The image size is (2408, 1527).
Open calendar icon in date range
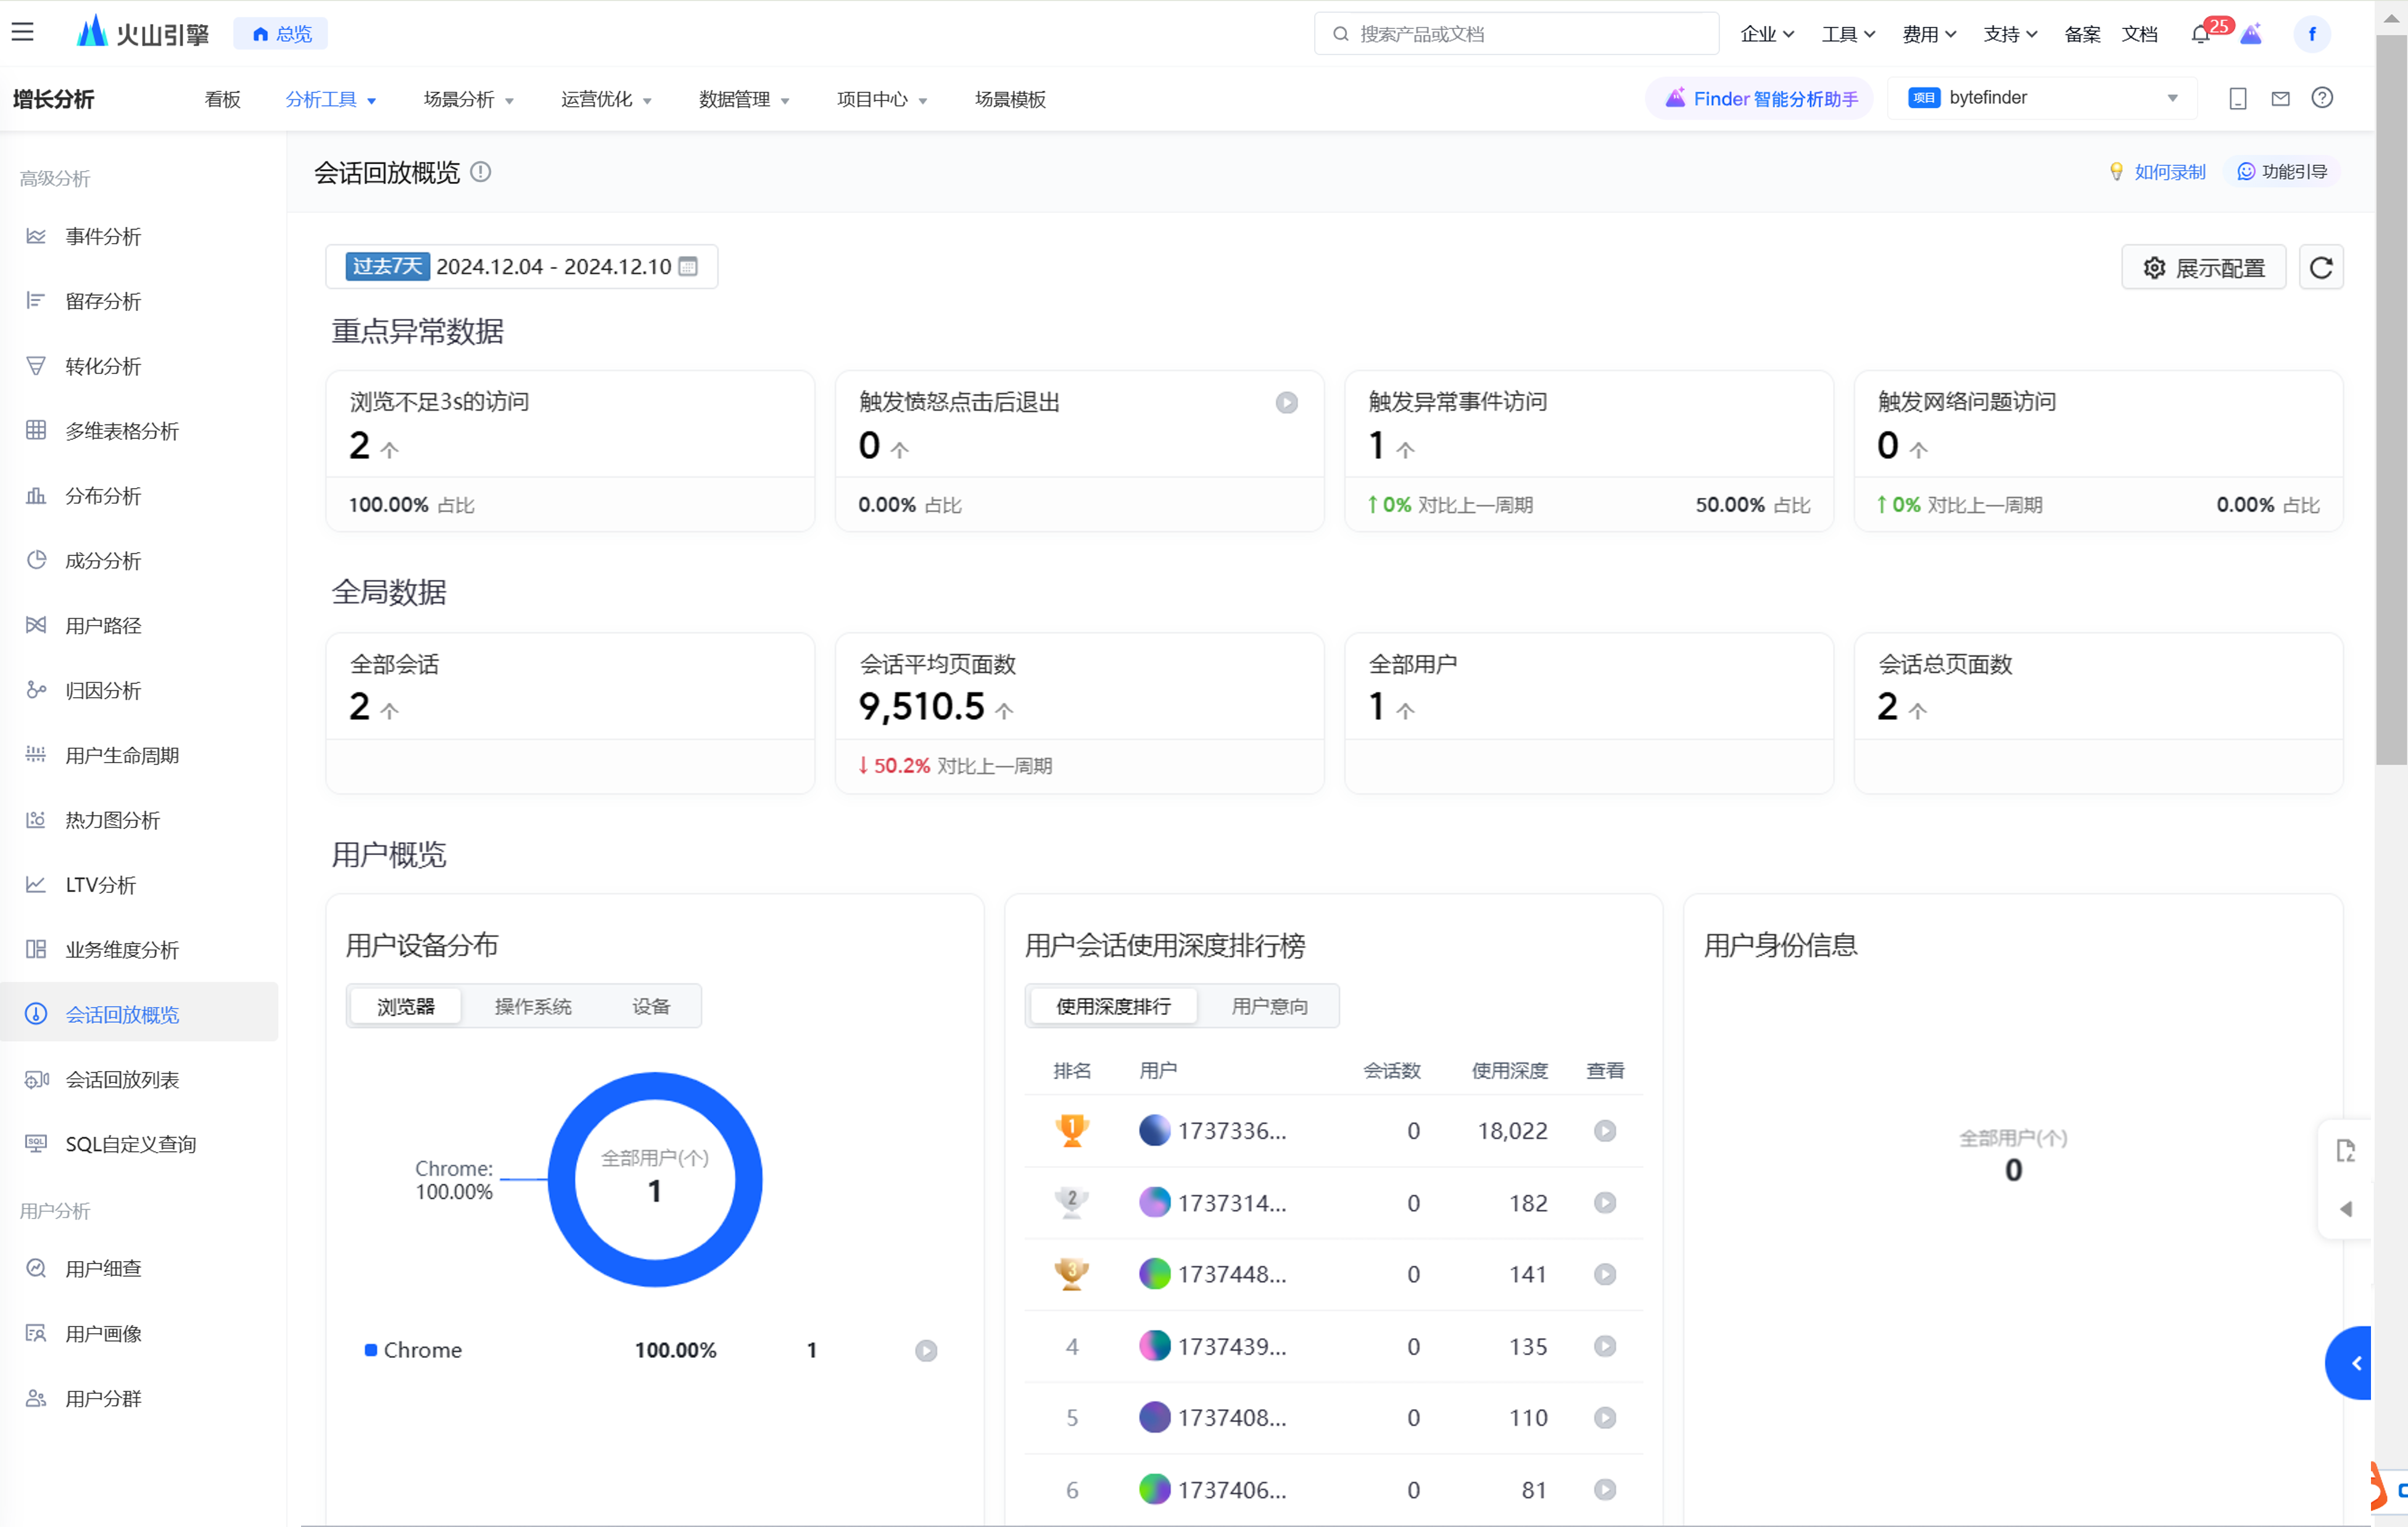pos(688,266)
